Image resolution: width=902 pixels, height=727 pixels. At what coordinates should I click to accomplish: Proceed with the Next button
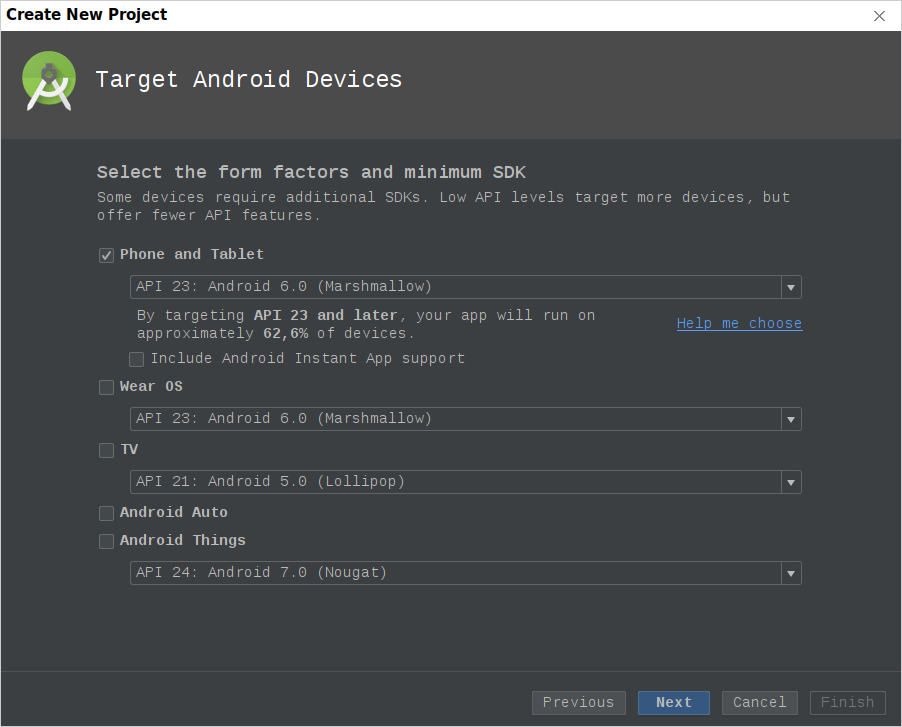(x=674, y=703)
